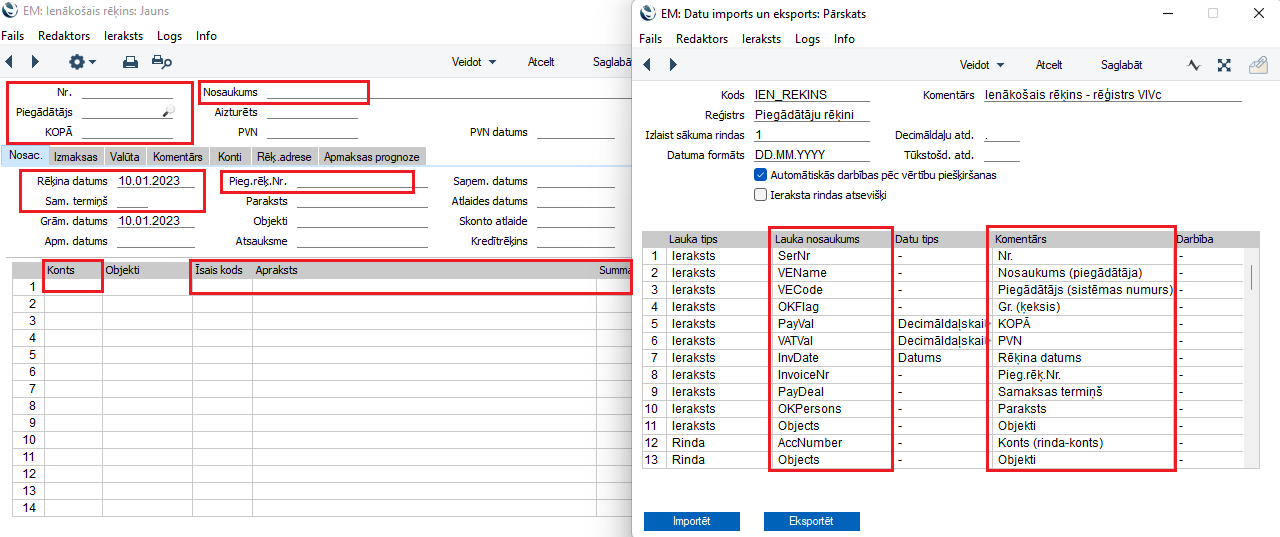Click the print icon in invoice toolbar
Viewport: 1280px width, 537px height.
pyautogui.click(x=130, y=62)
